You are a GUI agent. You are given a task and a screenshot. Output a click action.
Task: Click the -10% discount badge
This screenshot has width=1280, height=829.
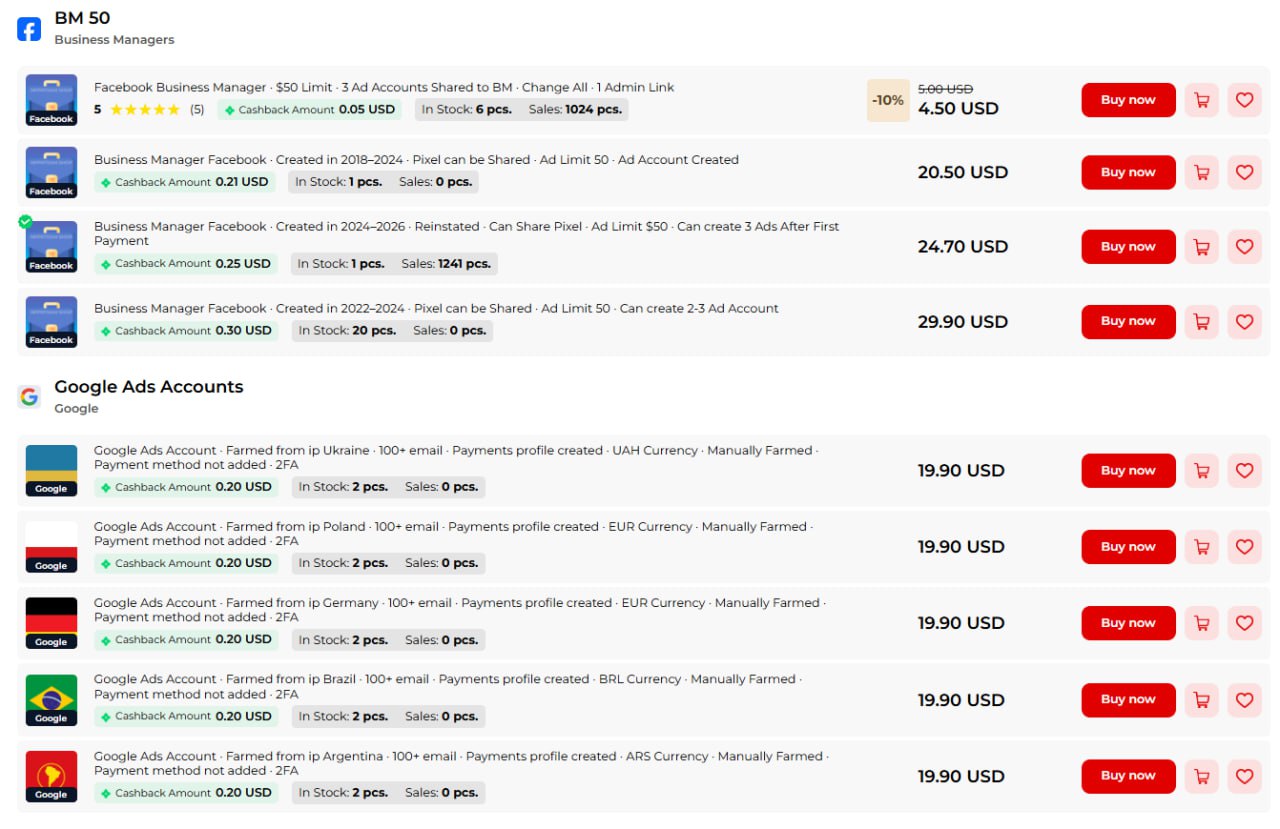pos(887,100)
